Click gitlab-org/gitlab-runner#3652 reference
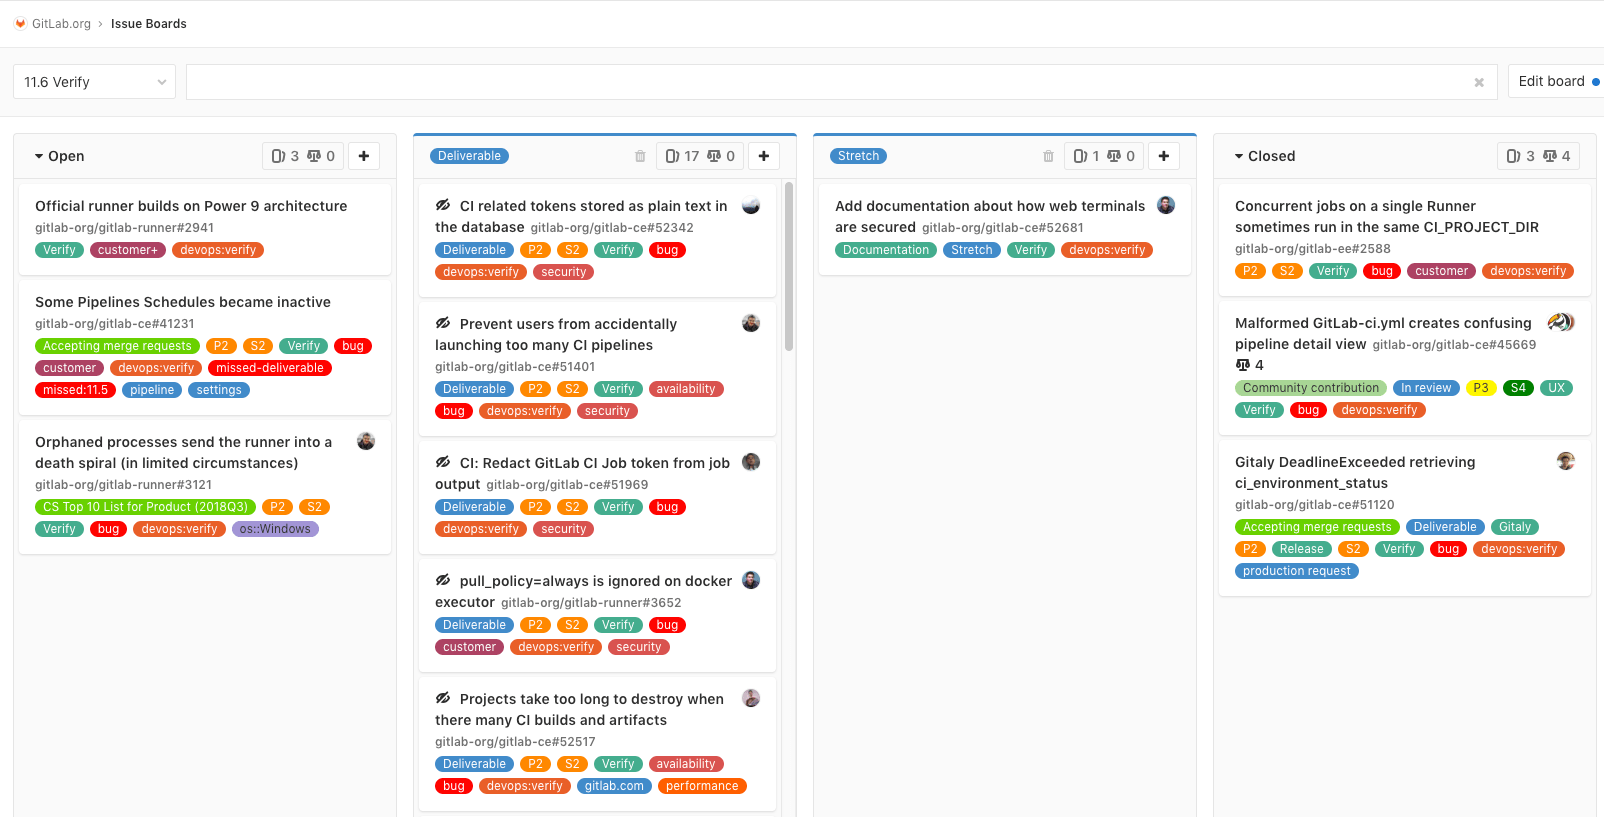1604x817 pixels. click(591, 603)
